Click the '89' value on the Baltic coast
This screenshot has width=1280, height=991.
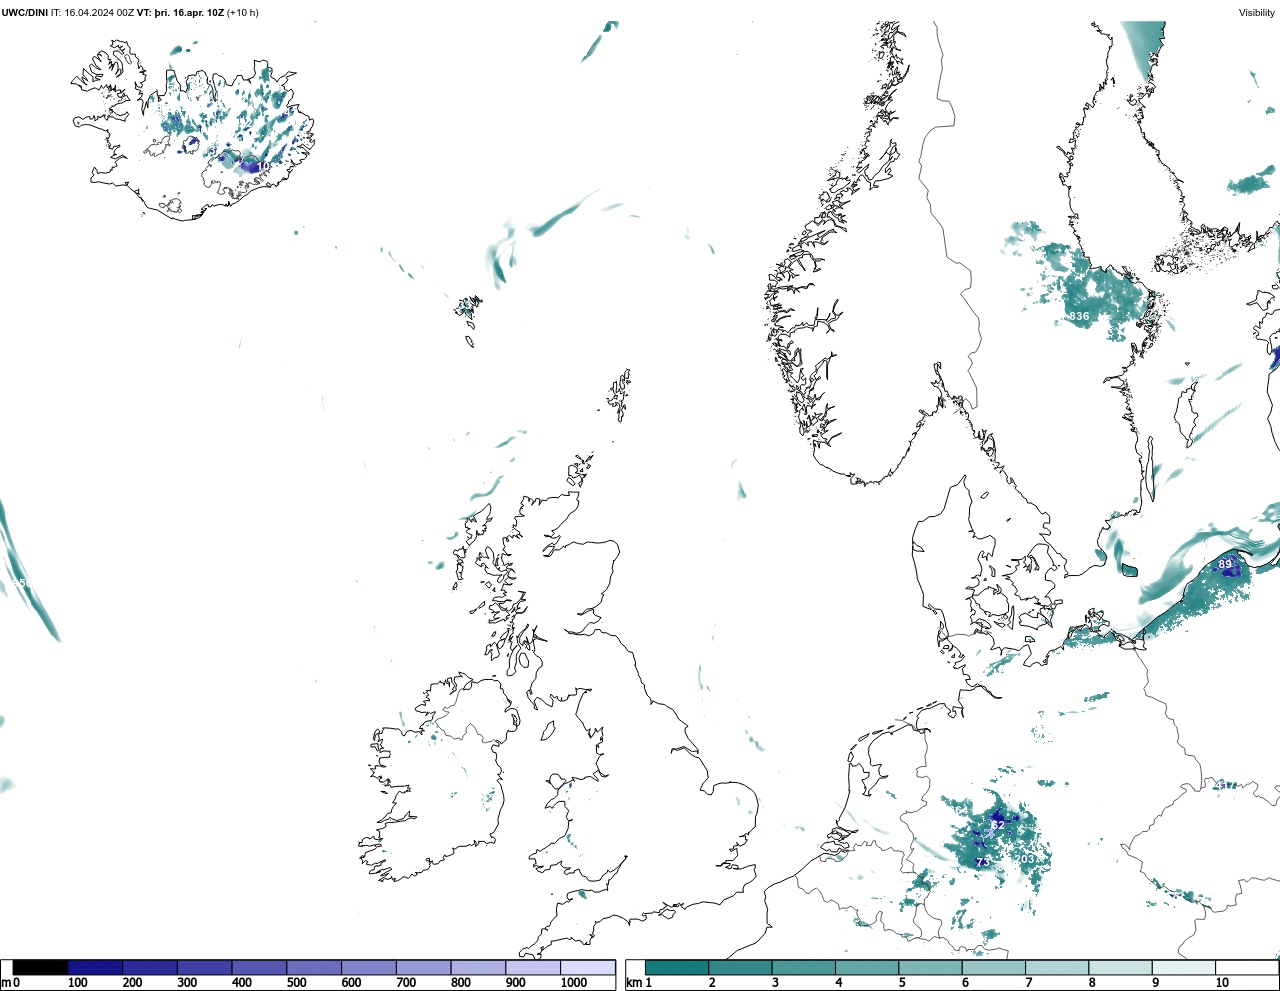coord(1225,565)
